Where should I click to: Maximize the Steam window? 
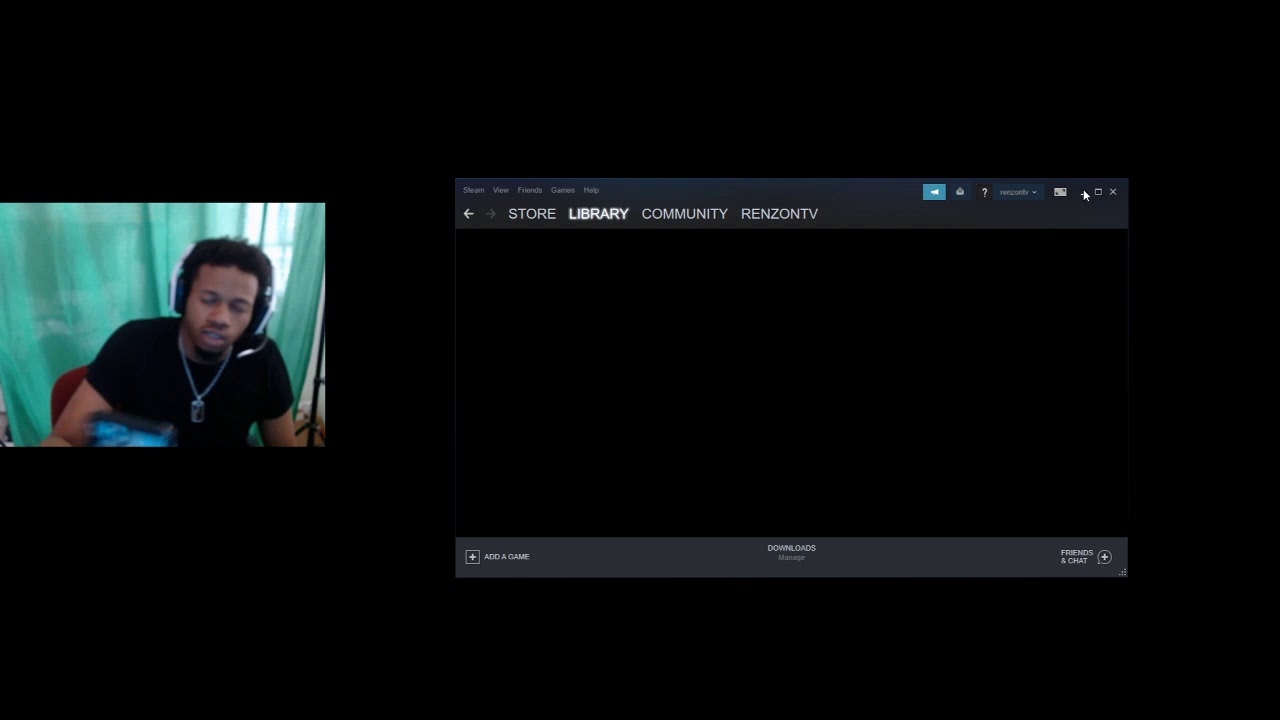(x=1098, y=192)
